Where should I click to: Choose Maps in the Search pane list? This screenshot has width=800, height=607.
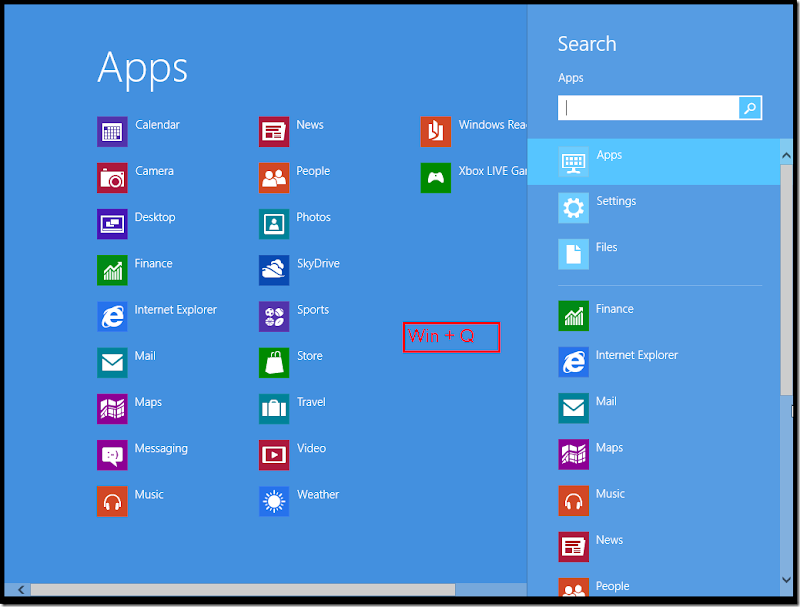coord(654,454)
